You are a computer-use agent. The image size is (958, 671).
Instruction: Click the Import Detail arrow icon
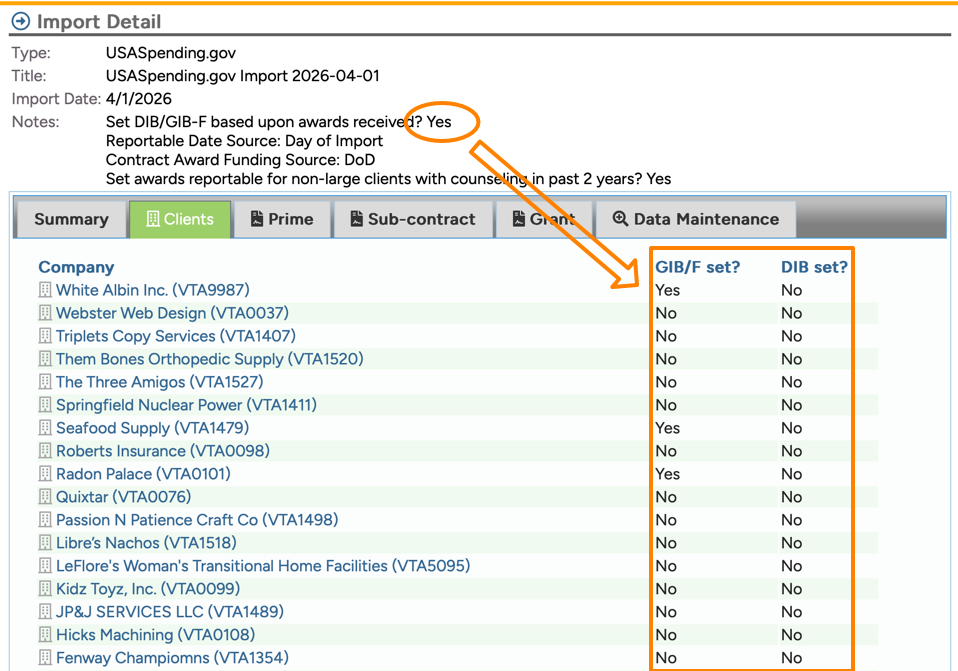(x=20, y=22)
